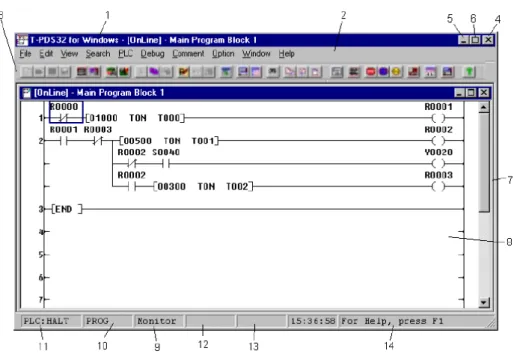Open the PLC menu

(125, 54)
